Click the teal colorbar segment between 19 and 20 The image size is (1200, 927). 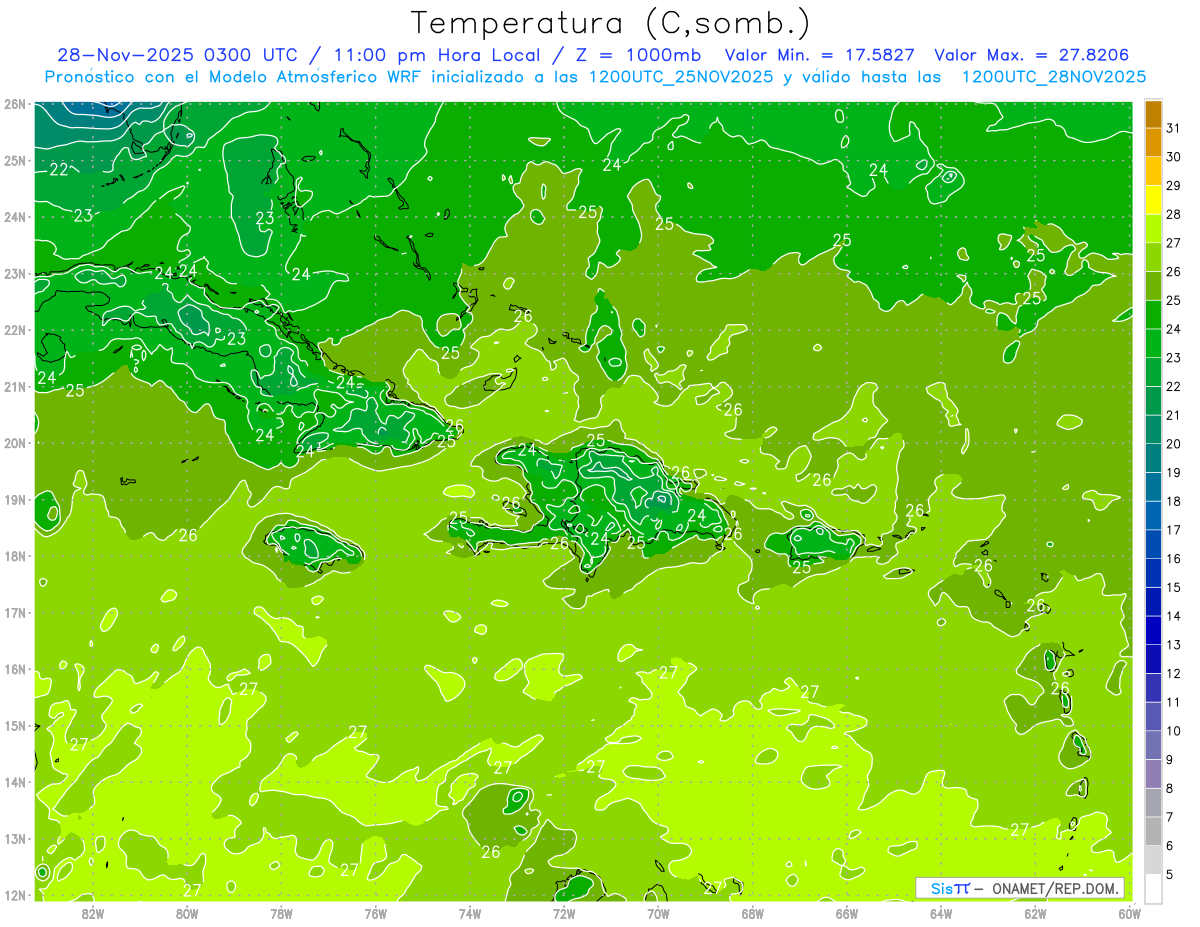pyautogui.click(x=1153, y=458)
